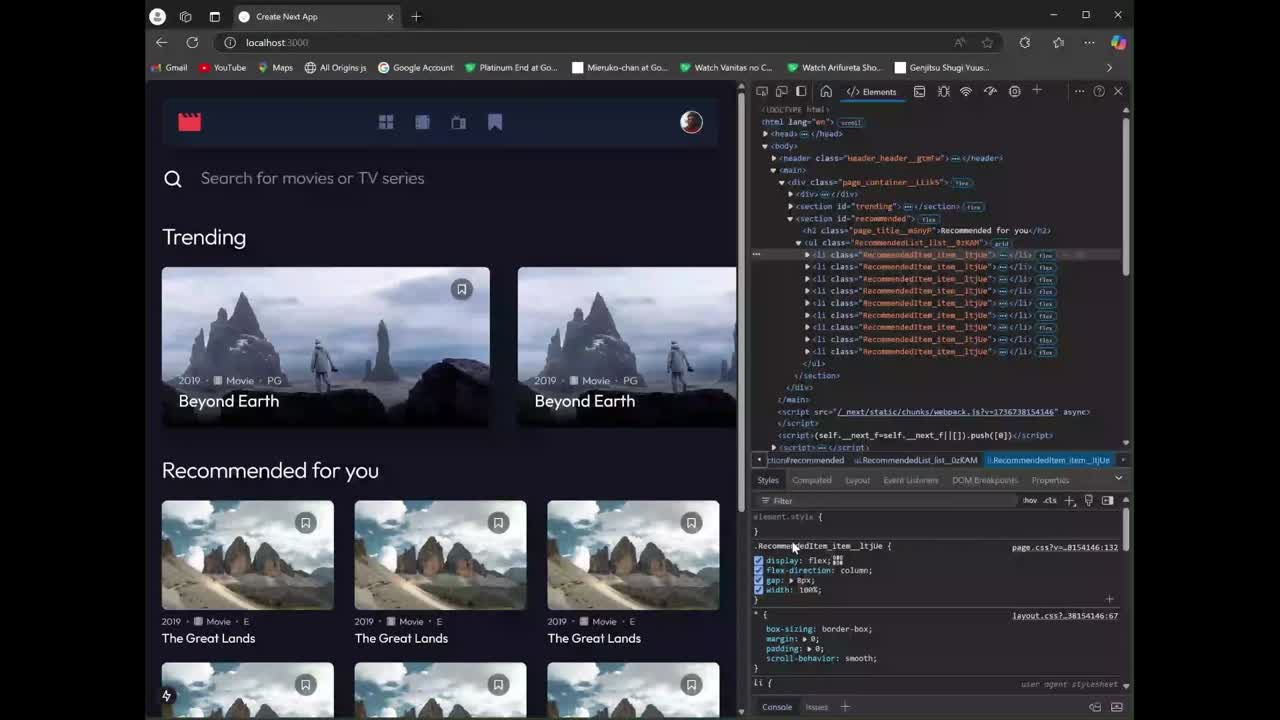Click the red movie clapper logo

190,122
